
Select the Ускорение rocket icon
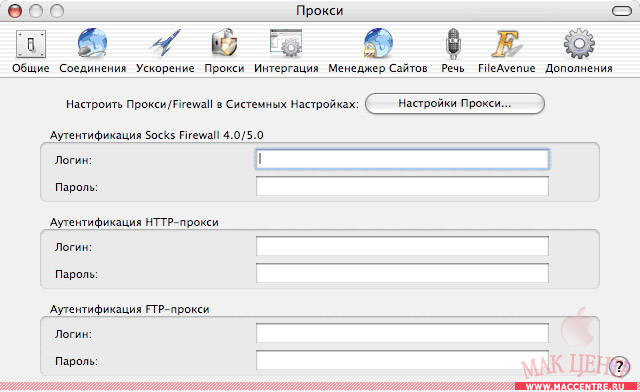(x=165, y=43)
